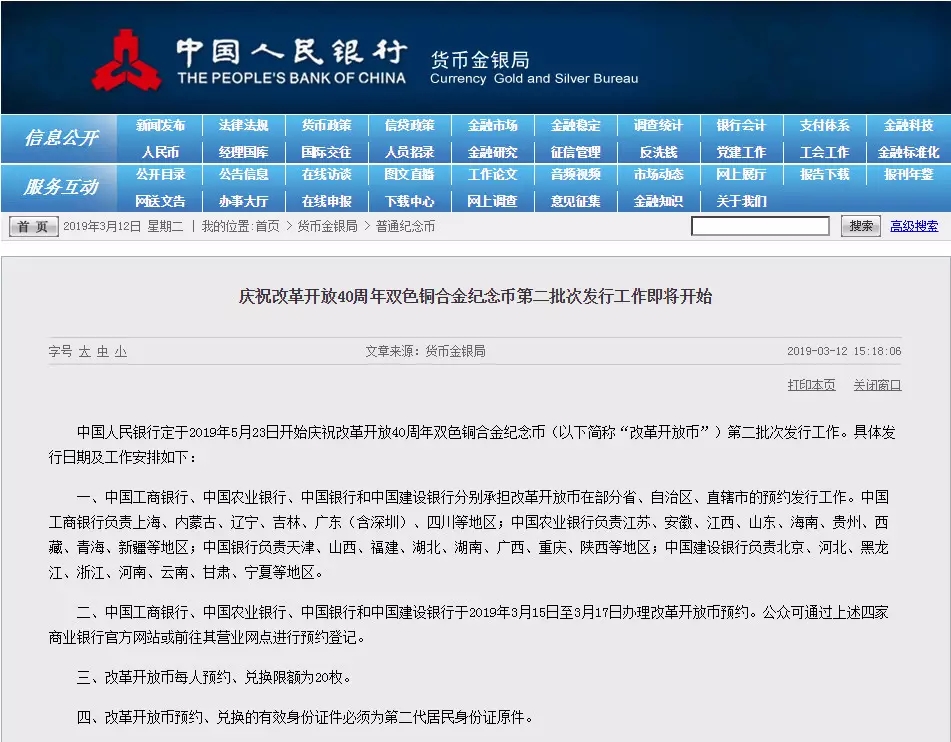
Task: Go to the 经理国库 section
Action: tap(243, 152)
